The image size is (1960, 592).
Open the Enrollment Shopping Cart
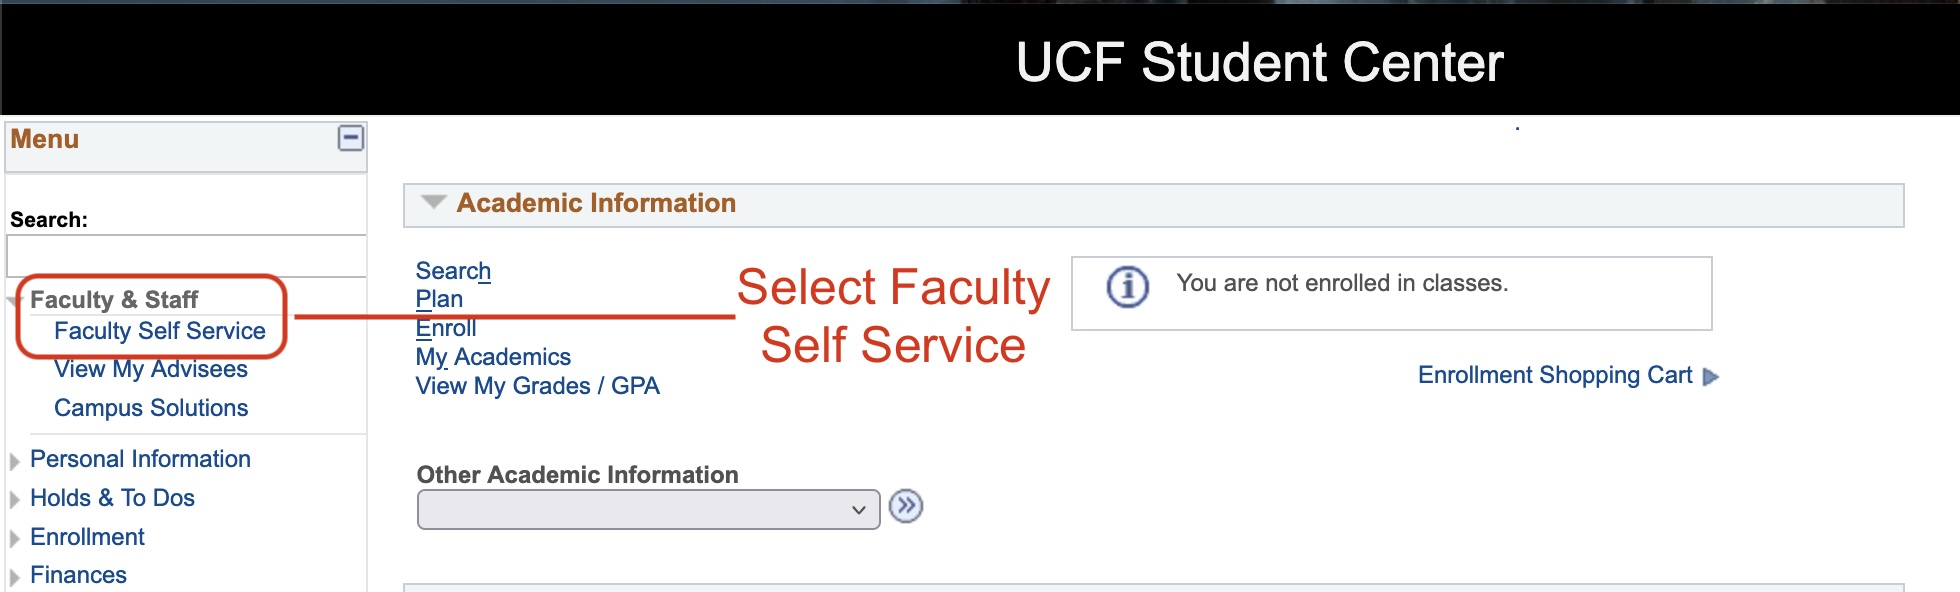[x=1555, y=375]
